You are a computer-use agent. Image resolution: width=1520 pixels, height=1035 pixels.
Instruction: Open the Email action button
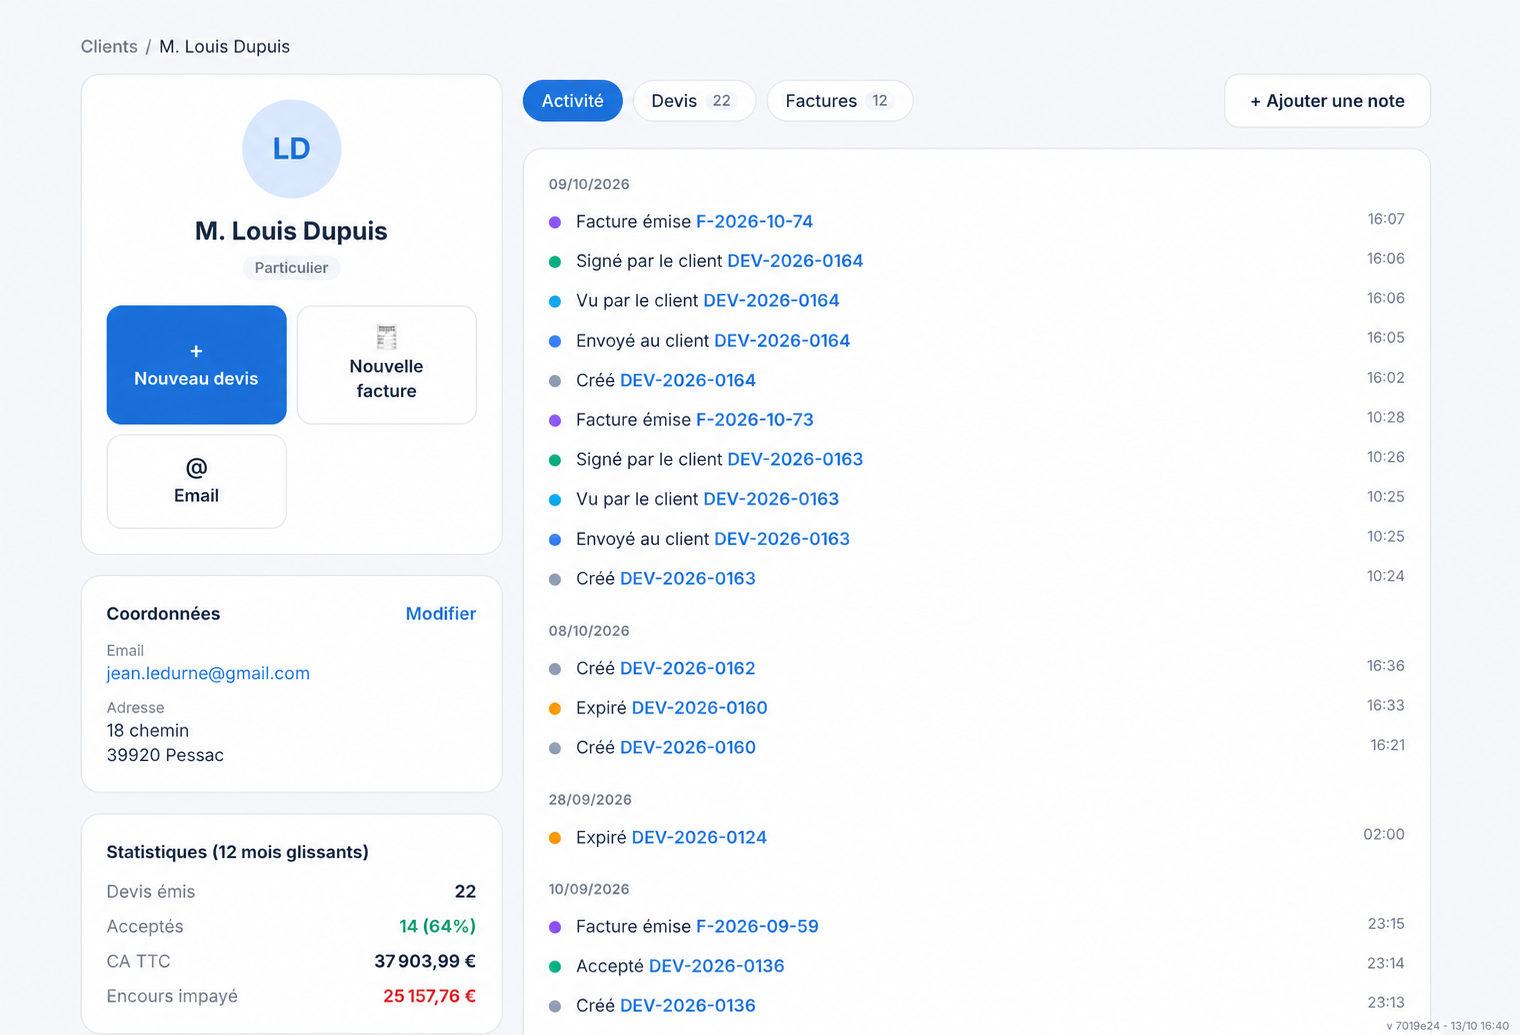coord(196,481)
